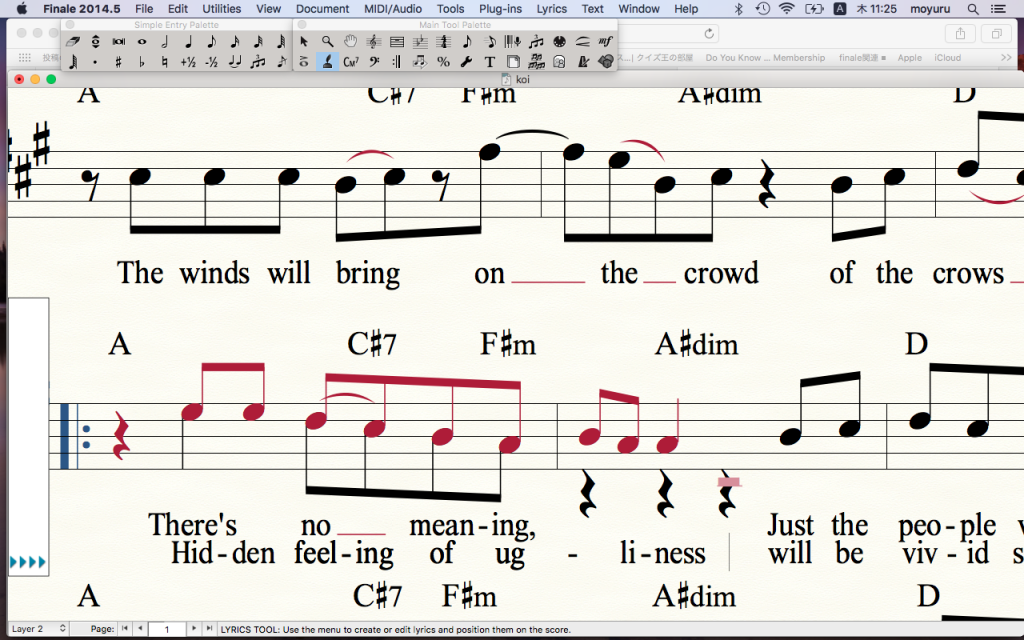Go to first page button
The height and width of the screenshot is (640, 1024).
(x=125, y=628)
